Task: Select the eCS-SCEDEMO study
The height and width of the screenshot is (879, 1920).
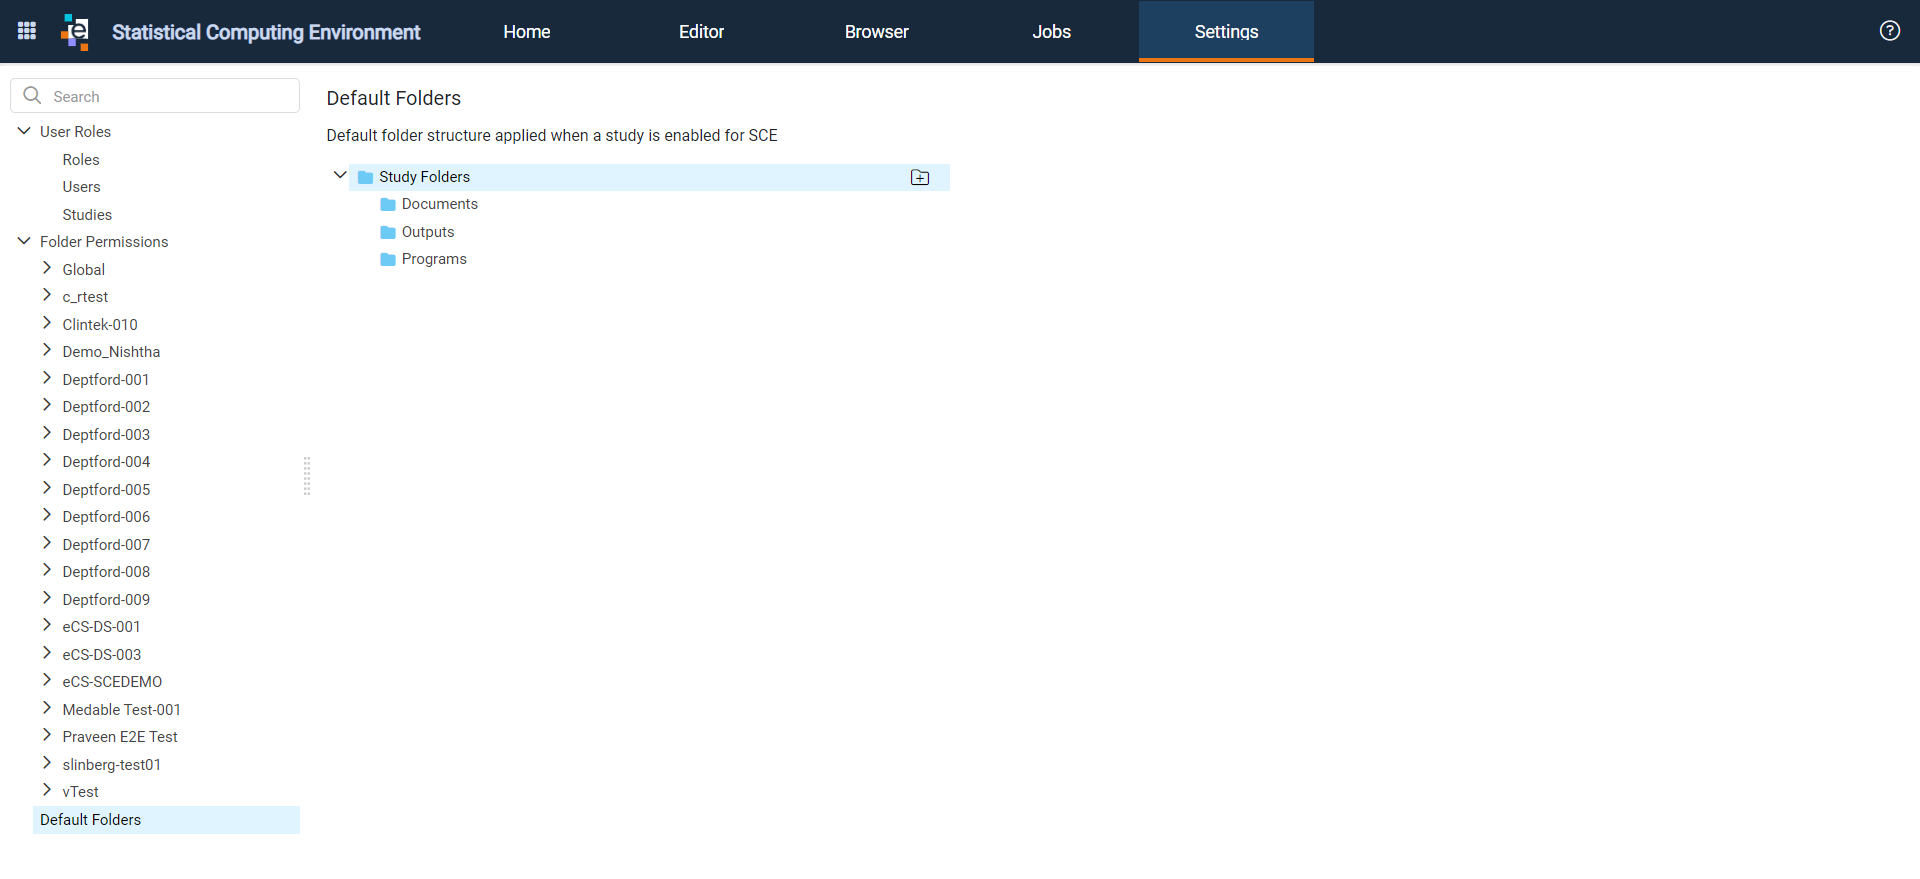Action: click(x=112, y=682)
